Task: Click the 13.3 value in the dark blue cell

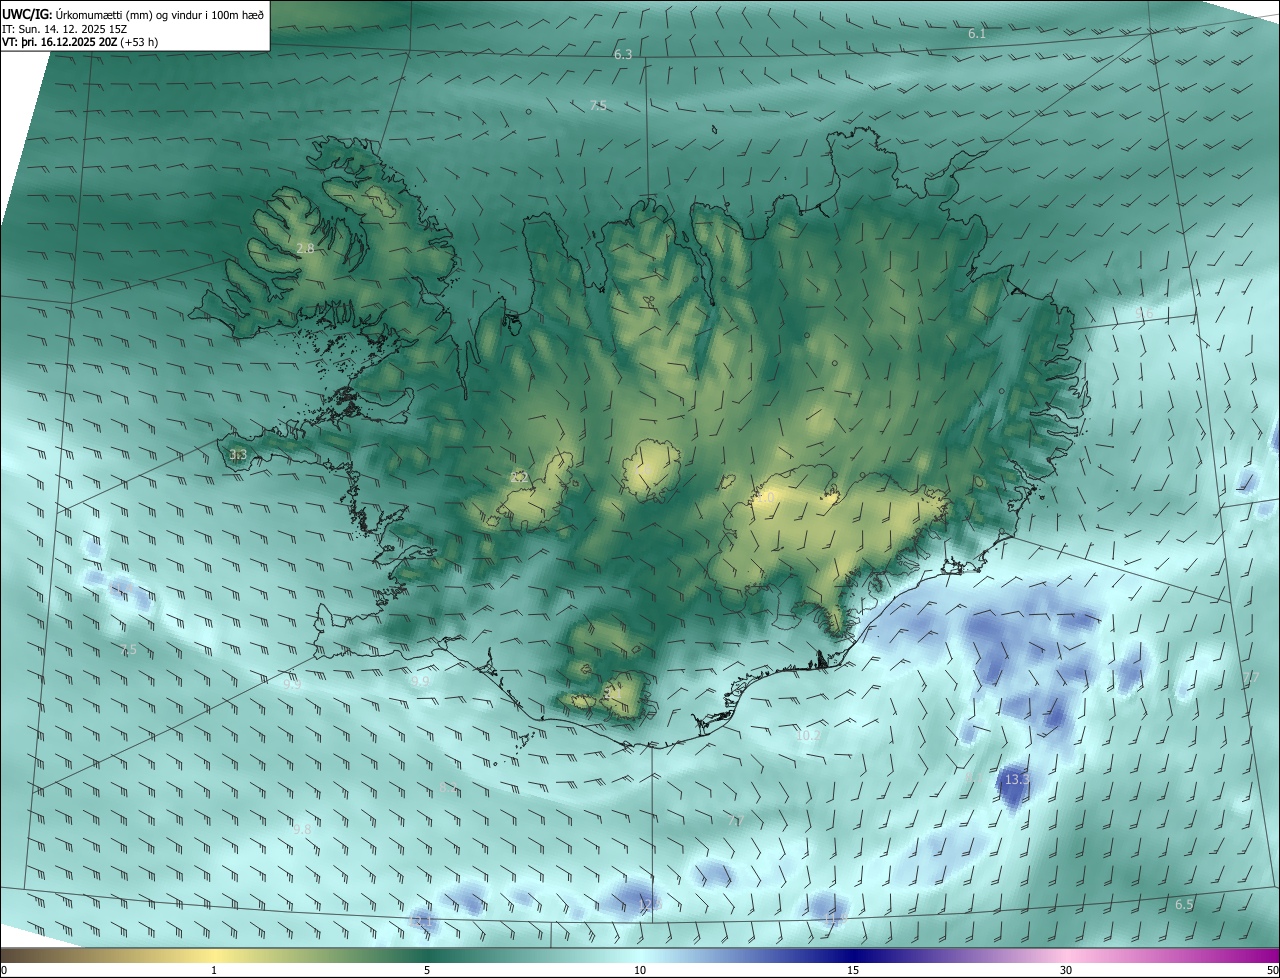Action: click(1017, 779)
